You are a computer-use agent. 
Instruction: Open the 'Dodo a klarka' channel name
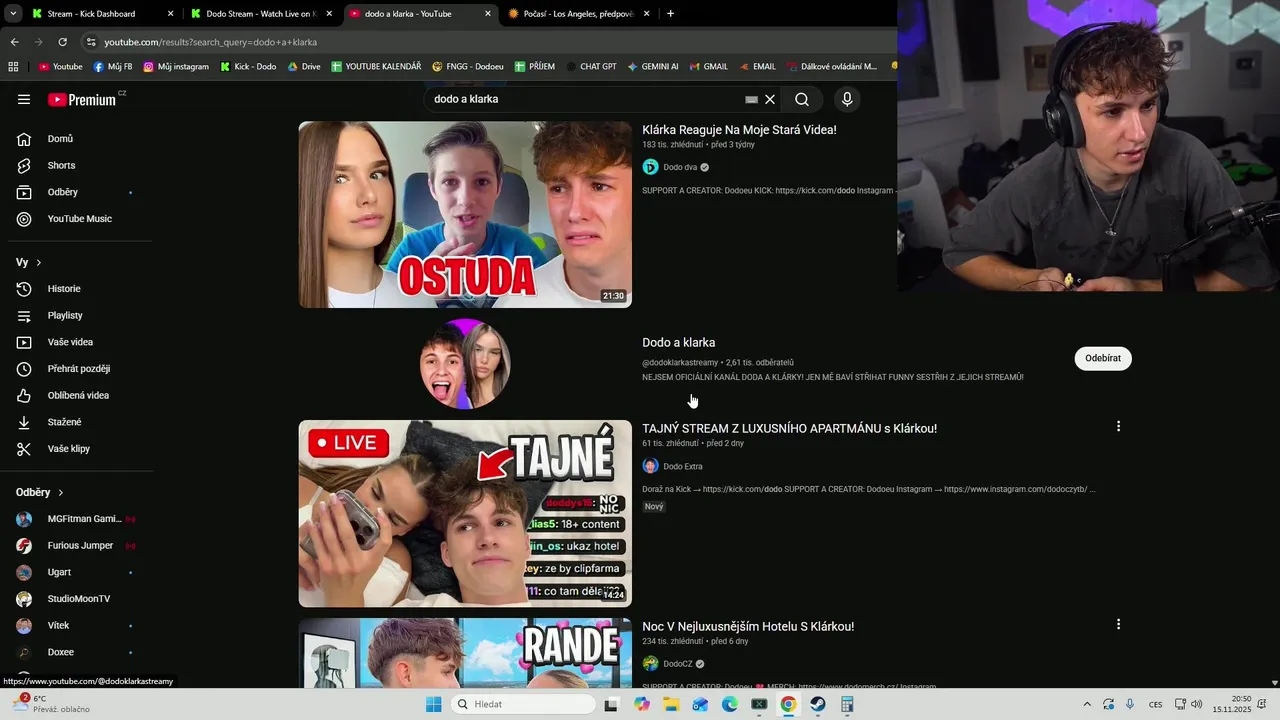click(678, 342)
